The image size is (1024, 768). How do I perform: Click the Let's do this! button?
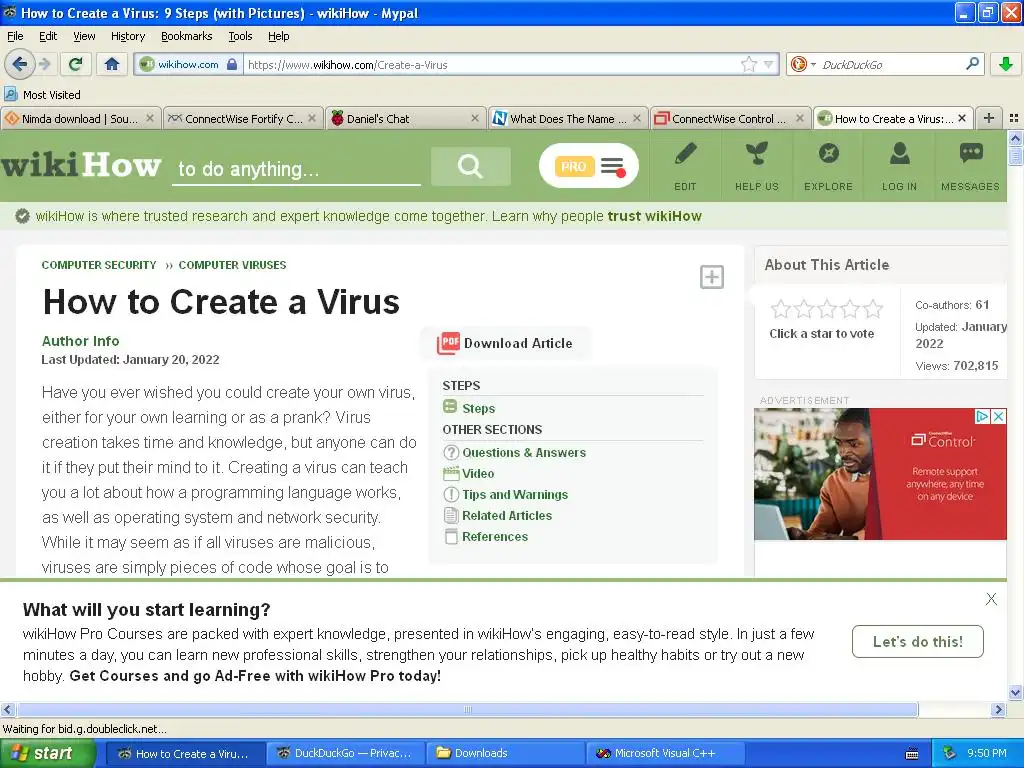coord(918,642)
